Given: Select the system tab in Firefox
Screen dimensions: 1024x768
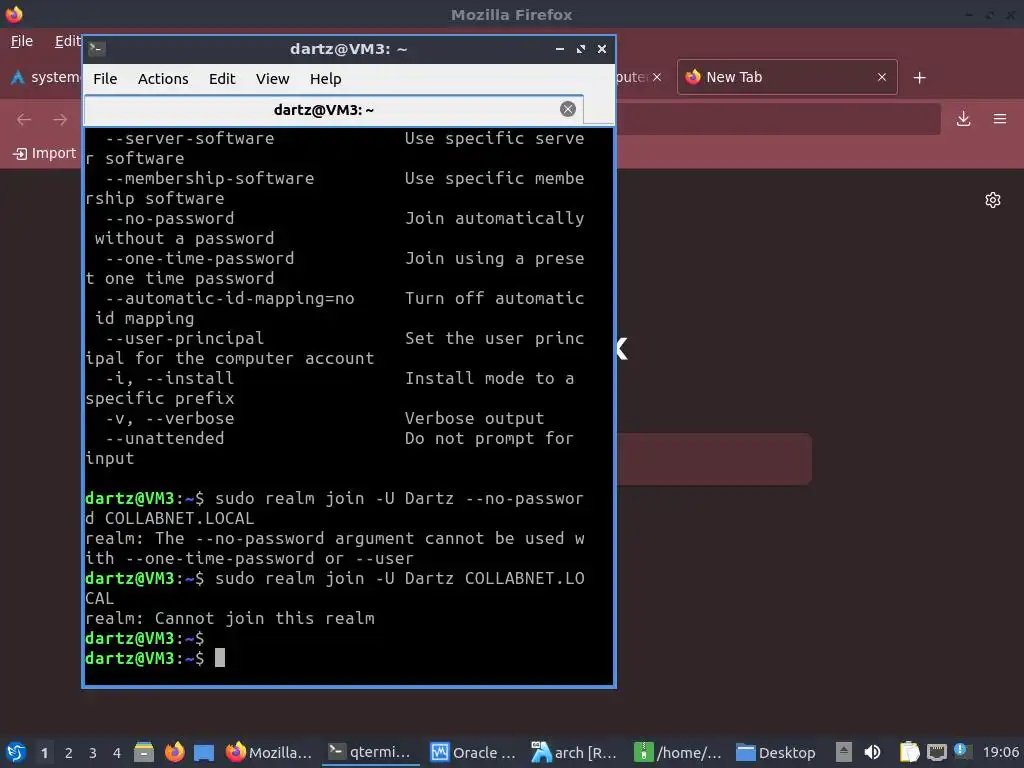Looking at the screenshot, I should point(44,77).
